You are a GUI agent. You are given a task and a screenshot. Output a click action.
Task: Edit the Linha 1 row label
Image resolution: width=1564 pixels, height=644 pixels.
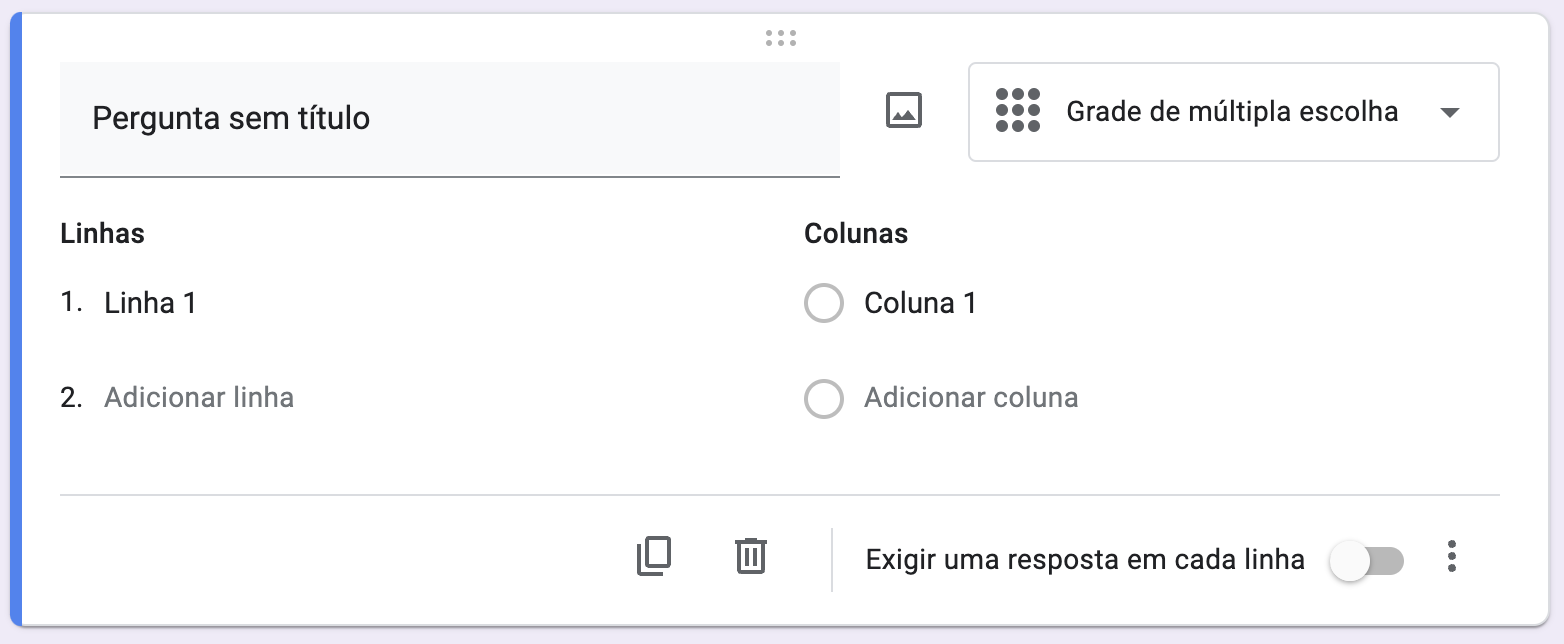click(x=150, y=304)
